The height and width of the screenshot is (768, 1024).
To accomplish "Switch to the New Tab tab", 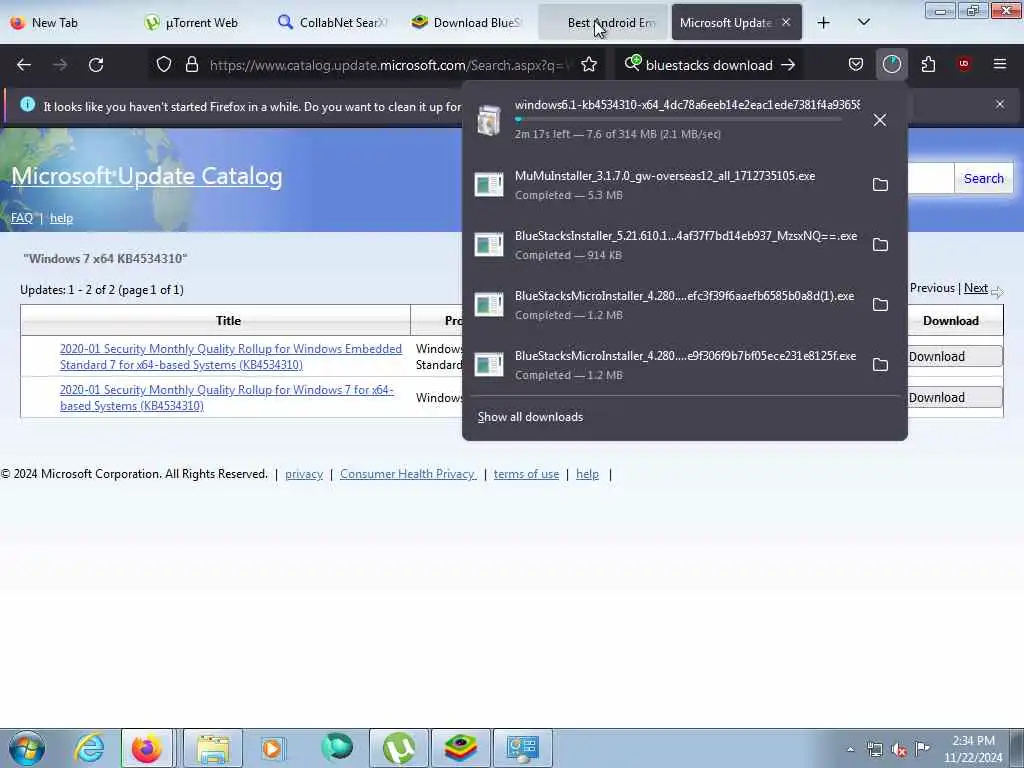I will tap(69, 23).
